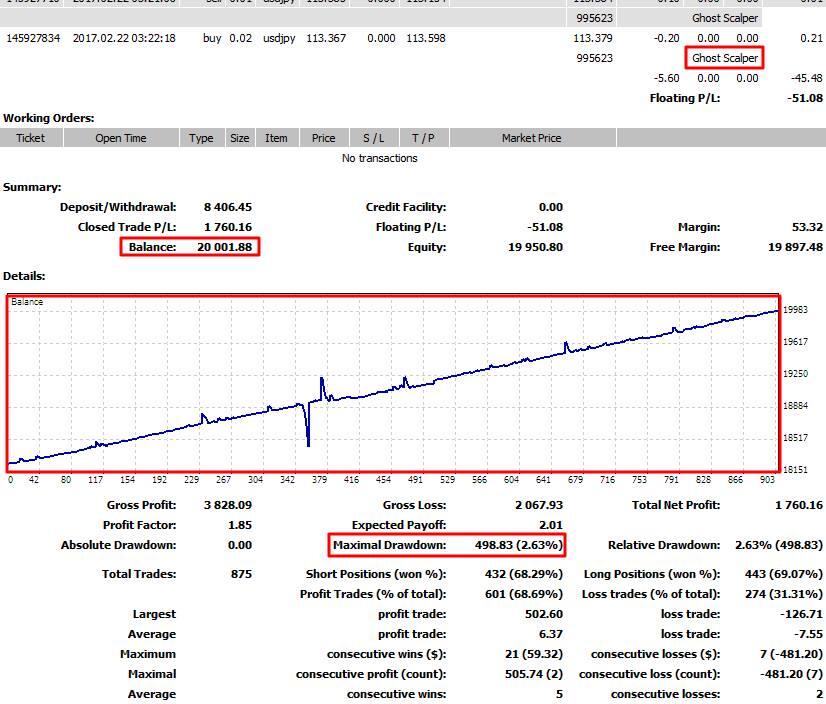Click the Total Net Profit value in Details
Image resolution: width=826 pixels, height=704 pixels.
click(x=799, y=505)
